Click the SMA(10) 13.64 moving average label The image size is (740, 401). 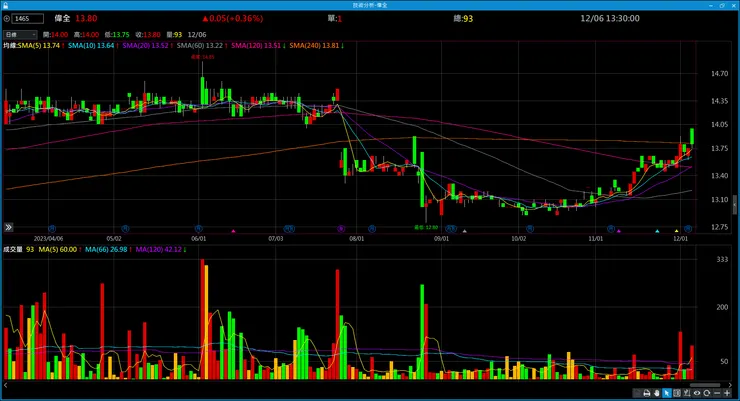point(93,46)
